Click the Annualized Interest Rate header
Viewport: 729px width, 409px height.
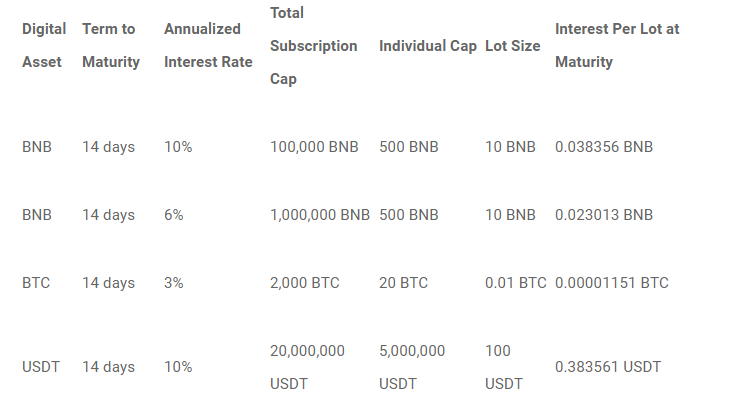pos(207,46)
